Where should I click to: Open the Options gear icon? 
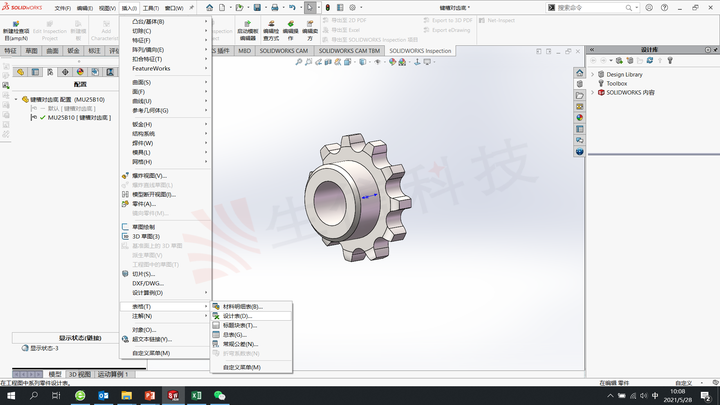coord(353,8)
